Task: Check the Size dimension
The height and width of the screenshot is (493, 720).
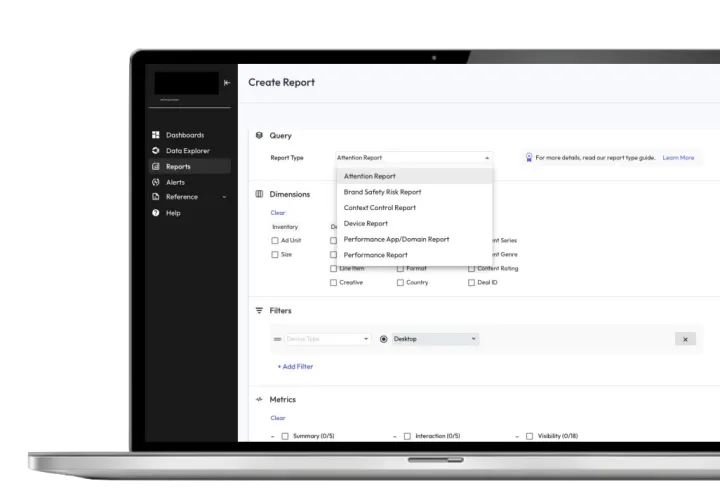Action: pos(275,254)
